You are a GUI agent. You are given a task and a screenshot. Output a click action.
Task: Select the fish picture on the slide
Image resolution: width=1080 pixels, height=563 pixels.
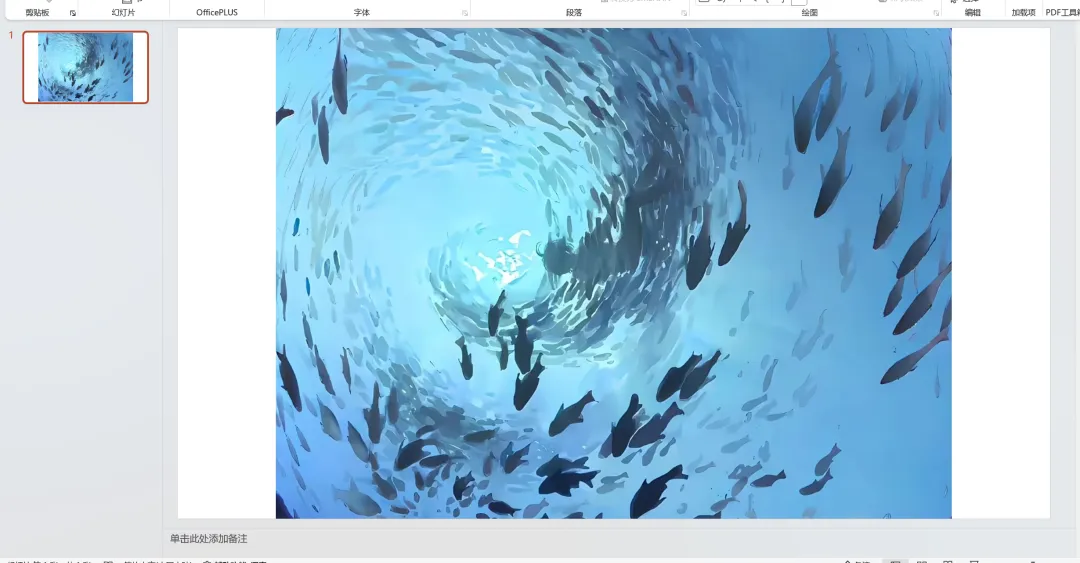614,274
